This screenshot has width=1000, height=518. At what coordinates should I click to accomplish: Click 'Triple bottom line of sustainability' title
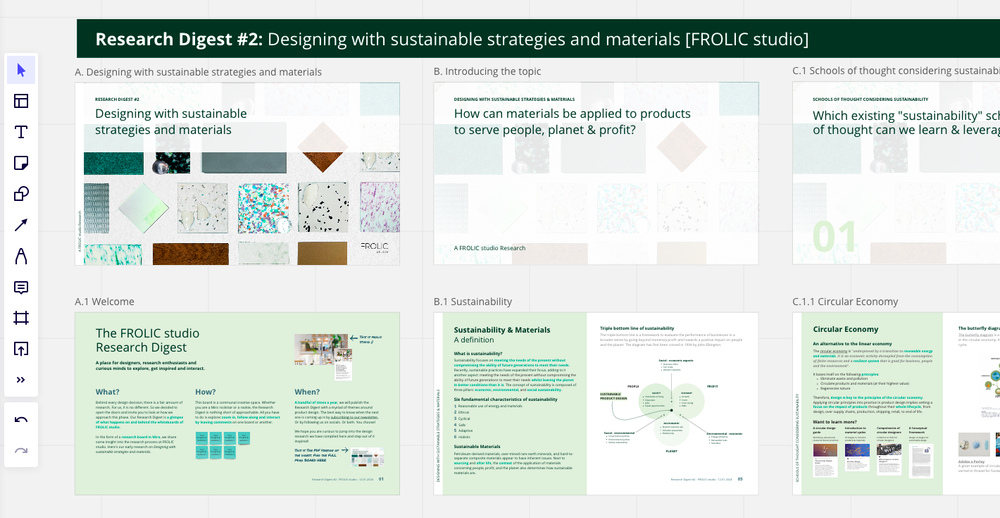tap(637, 328)
